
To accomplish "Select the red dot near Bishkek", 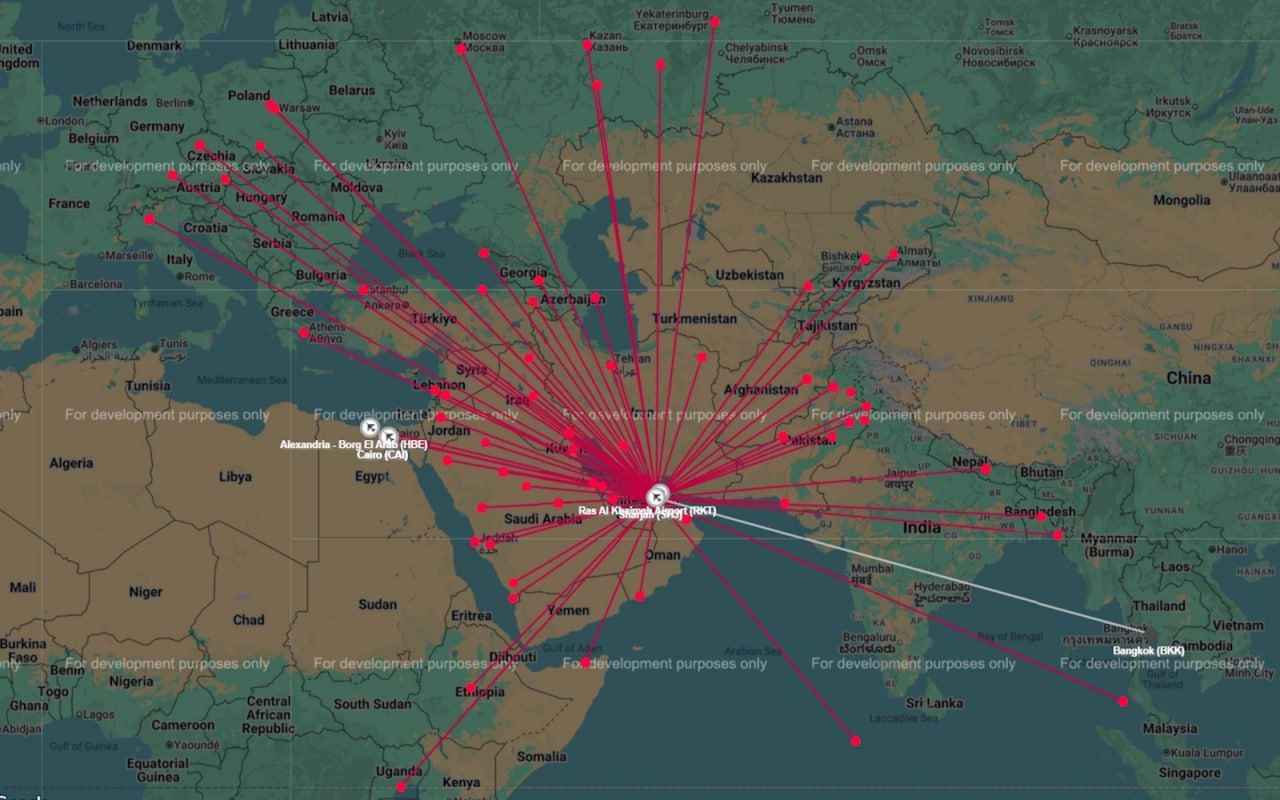I will point(865,259).
